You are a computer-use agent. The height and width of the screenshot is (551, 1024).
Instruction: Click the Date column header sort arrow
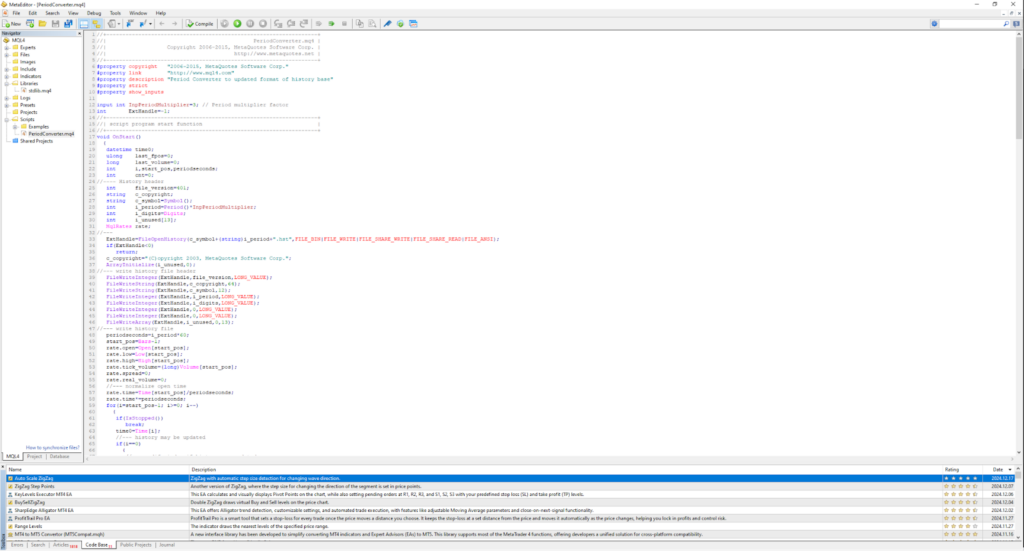click(x=1010, y=469)
